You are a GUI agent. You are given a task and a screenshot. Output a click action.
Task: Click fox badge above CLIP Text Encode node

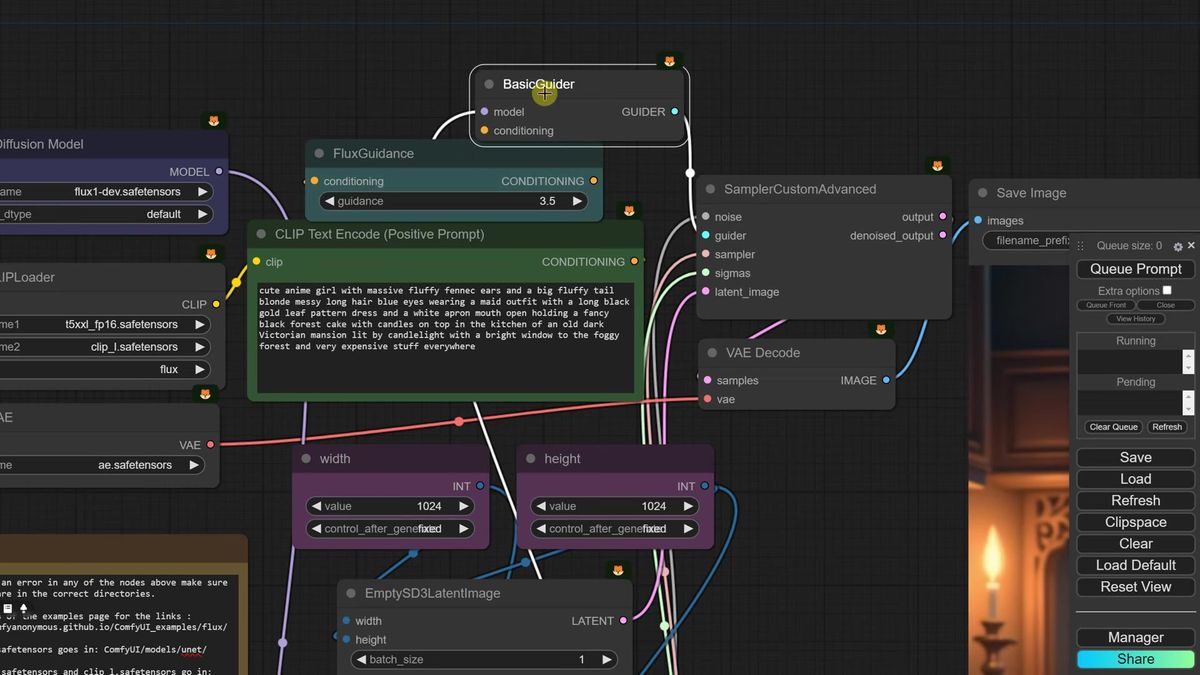pyautogui.click(x=629, y=211)
